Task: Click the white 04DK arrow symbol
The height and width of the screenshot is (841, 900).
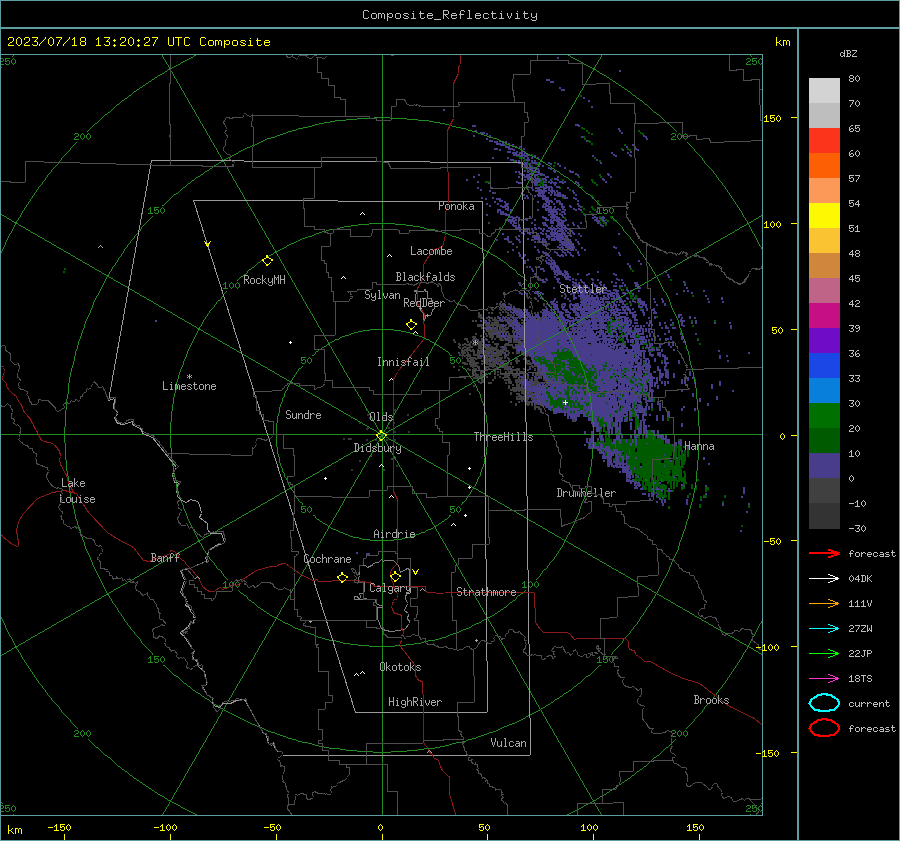Action: point(824,579)
